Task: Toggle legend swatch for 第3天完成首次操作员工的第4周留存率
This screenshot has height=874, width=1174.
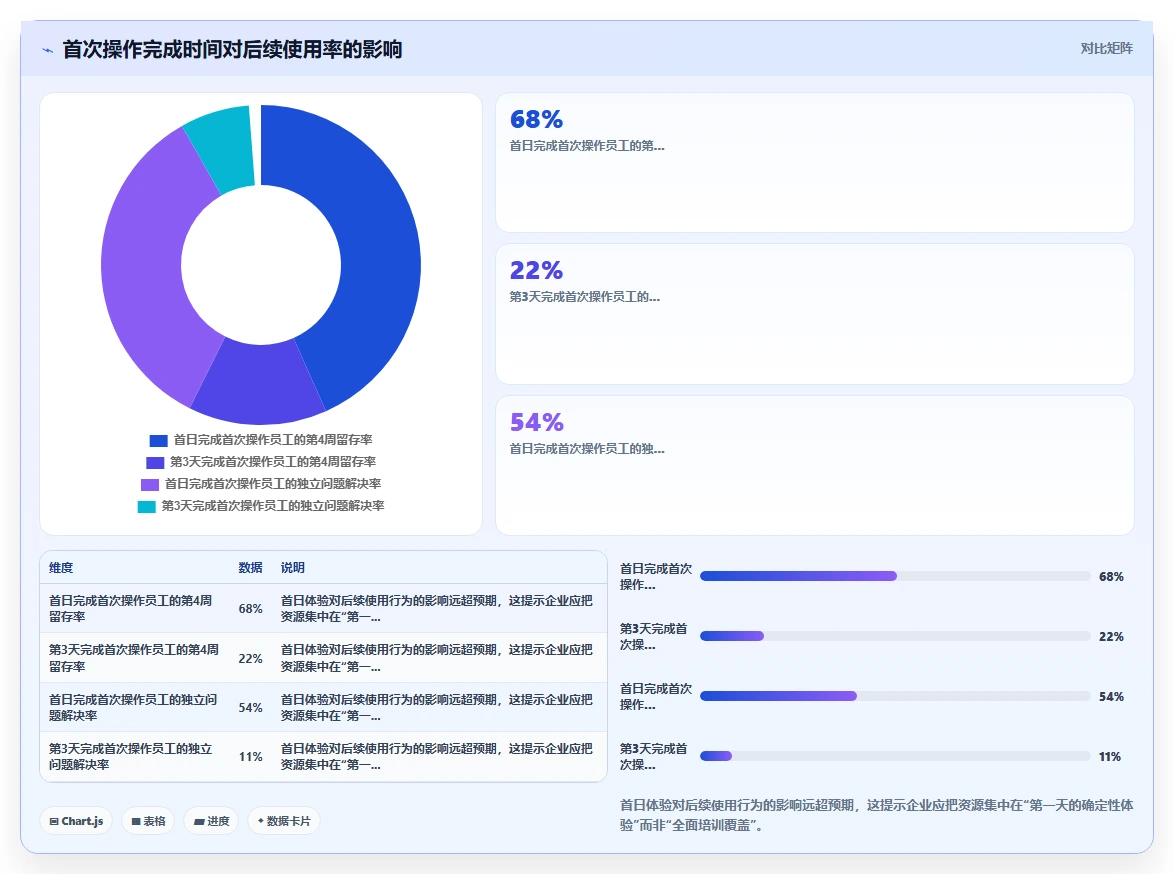Action: click(x=155, y=462)
